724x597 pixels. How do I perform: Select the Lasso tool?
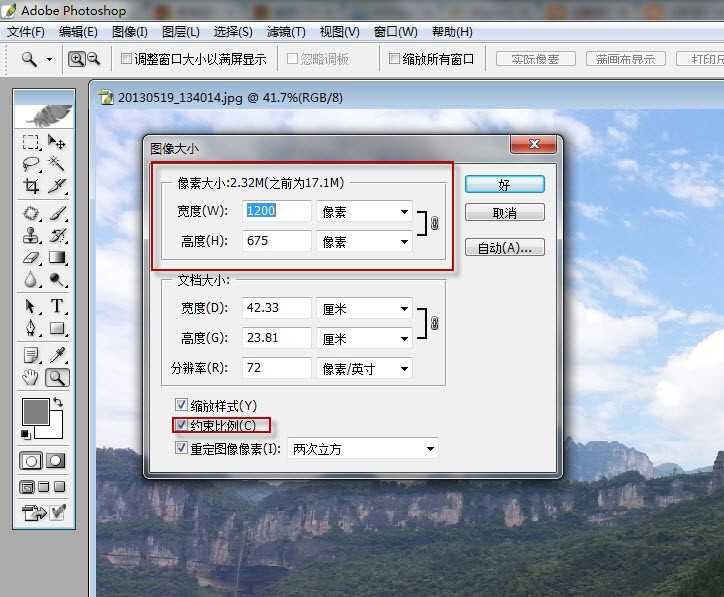click(x=31, y=164)
